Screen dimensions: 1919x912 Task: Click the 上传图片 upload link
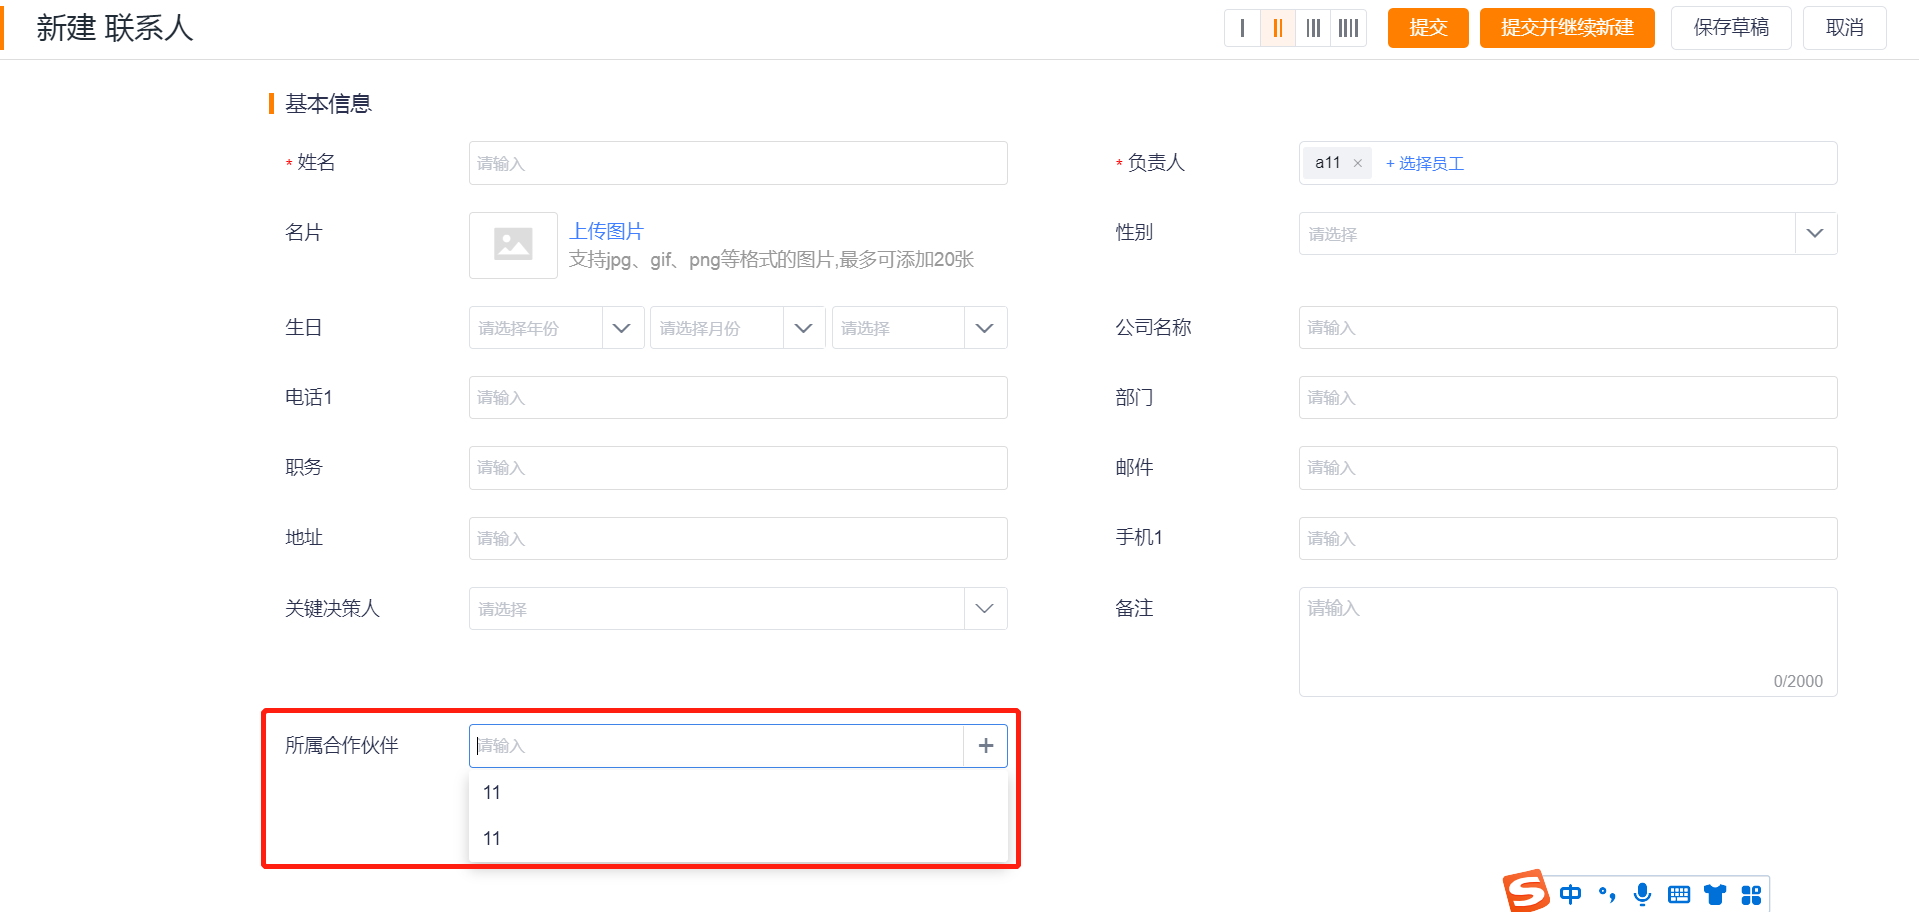(x=606, y=231)
